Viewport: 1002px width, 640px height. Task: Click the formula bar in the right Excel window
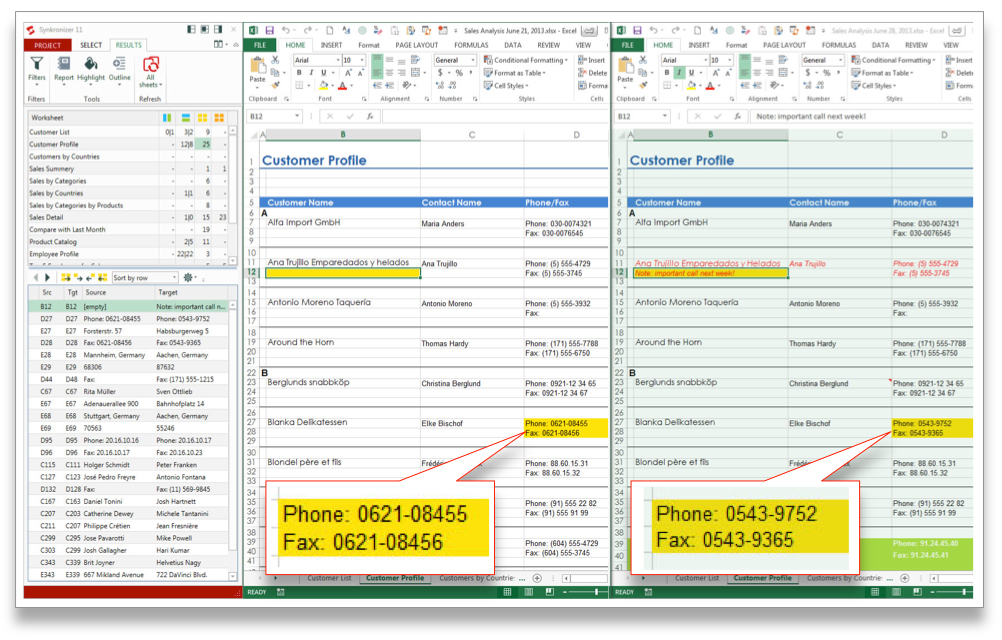(863, 116)
